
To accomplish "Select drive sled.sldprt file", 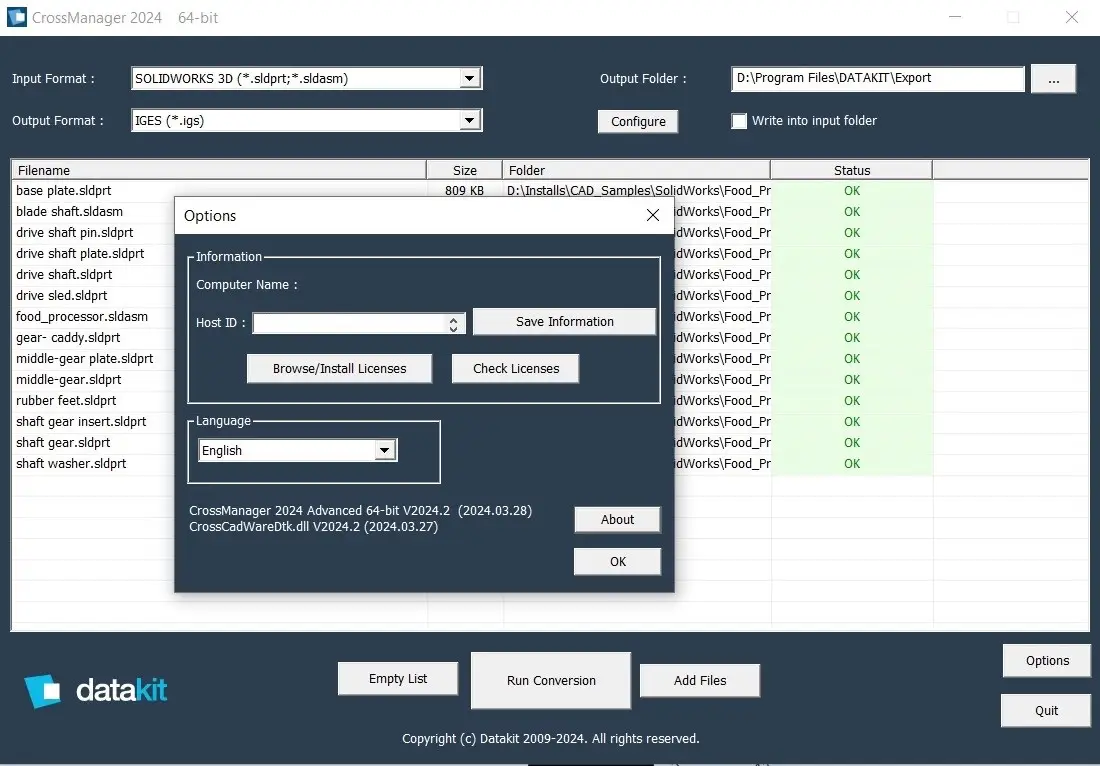I will [x=62, y=295].
